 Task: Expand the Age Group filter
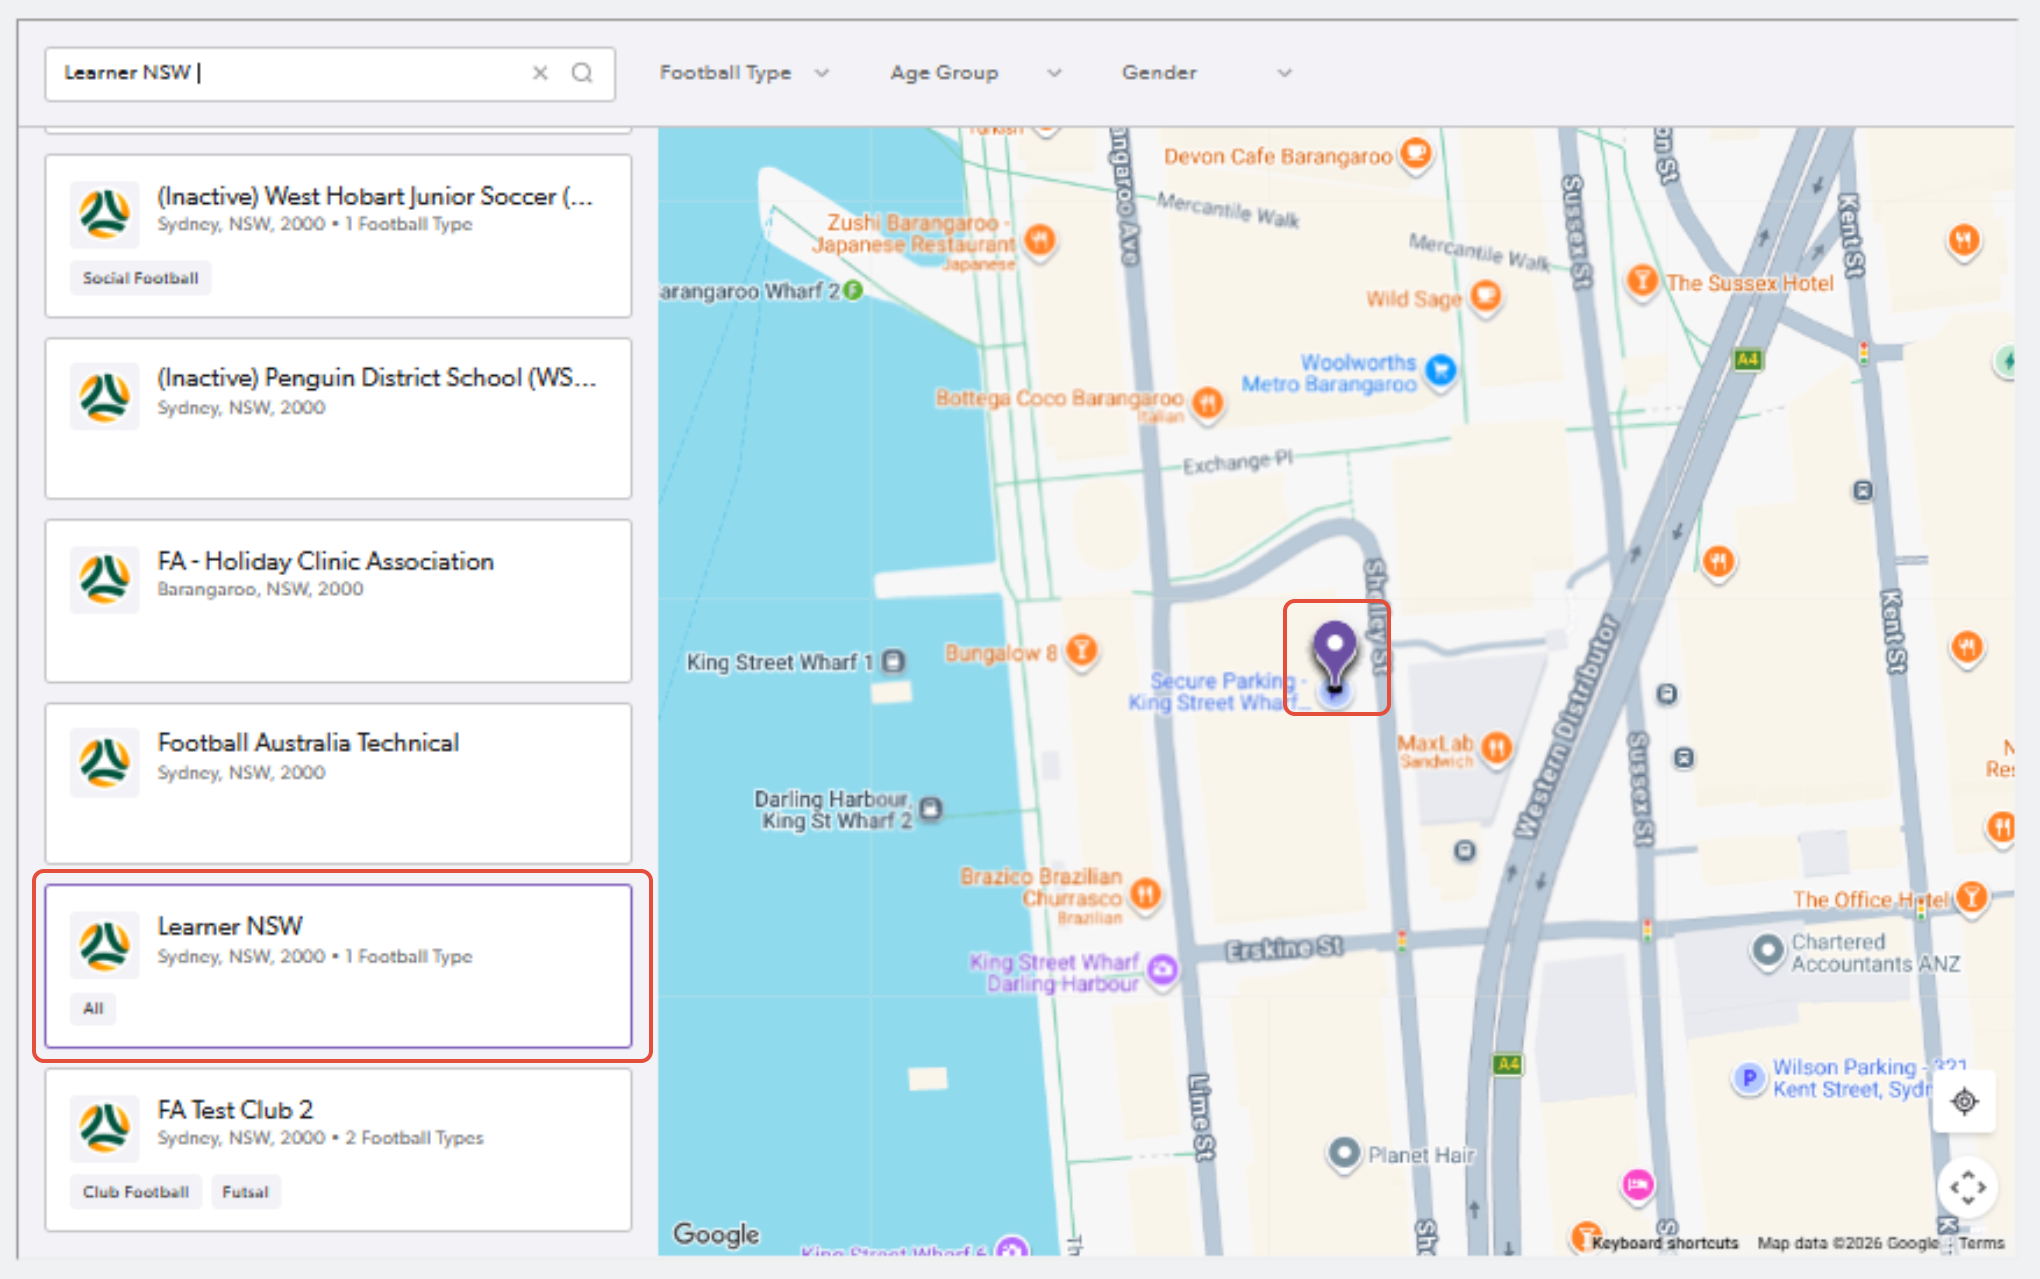976,73
